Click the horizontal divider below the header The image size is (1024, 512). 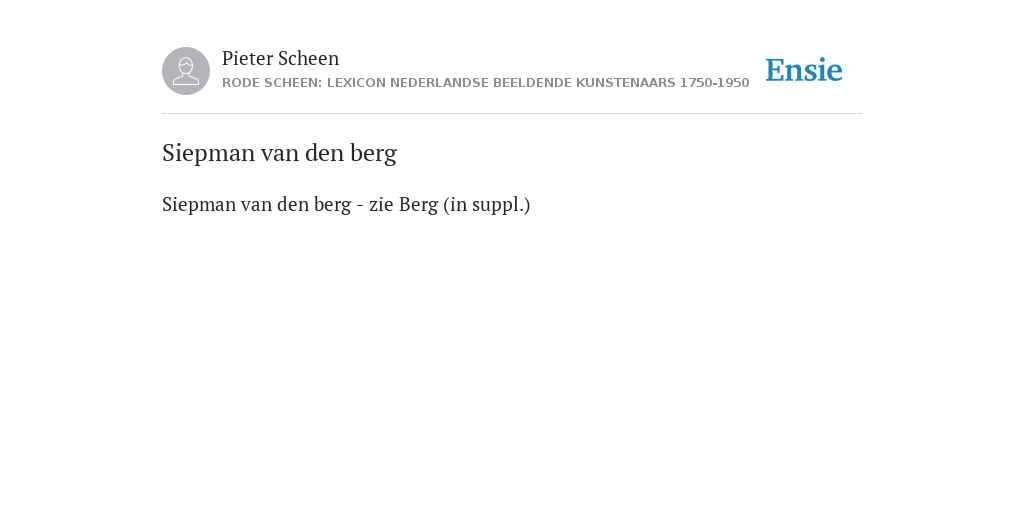512,114
